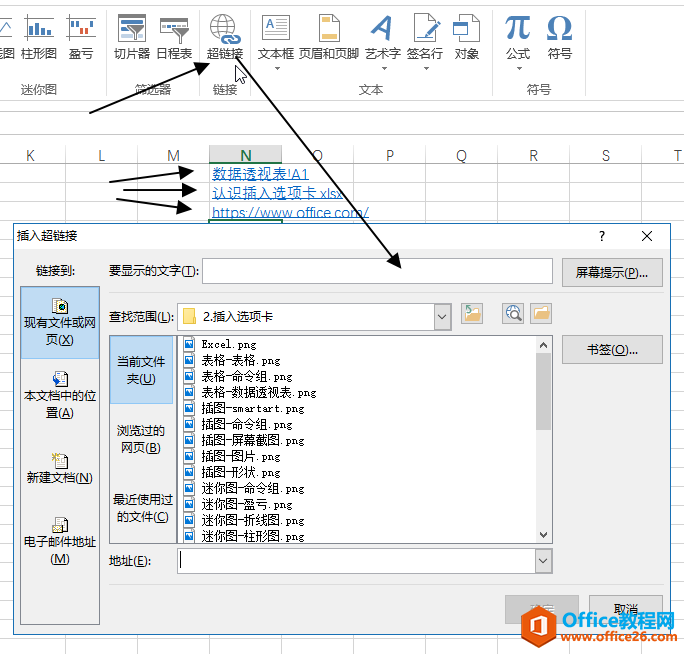
Task: Open the Timeline (日程表) filter
Action: pos(174,38)
